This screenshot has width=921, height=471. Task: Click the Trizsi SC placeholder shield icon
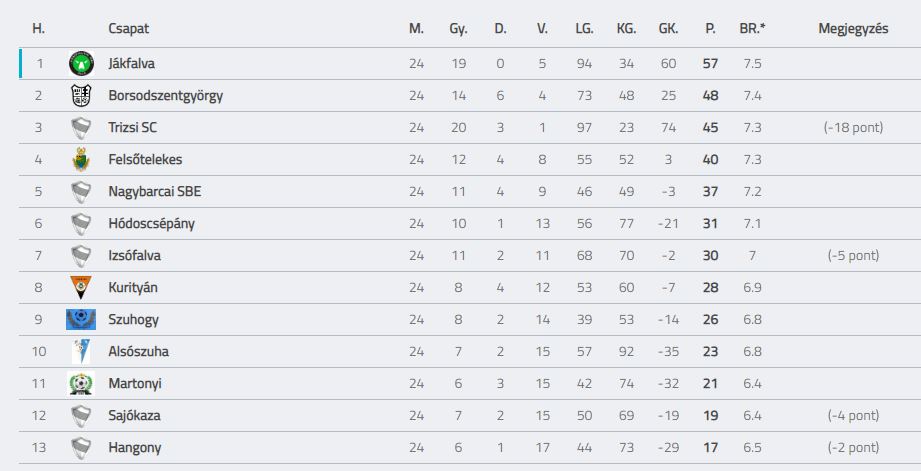tap(81, 127)
